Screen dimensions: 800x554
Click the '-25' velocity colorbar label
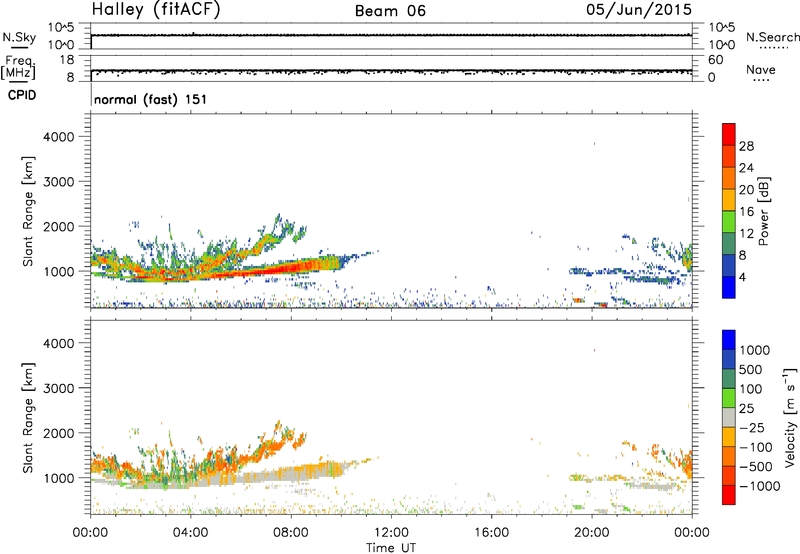pos(752,428)
